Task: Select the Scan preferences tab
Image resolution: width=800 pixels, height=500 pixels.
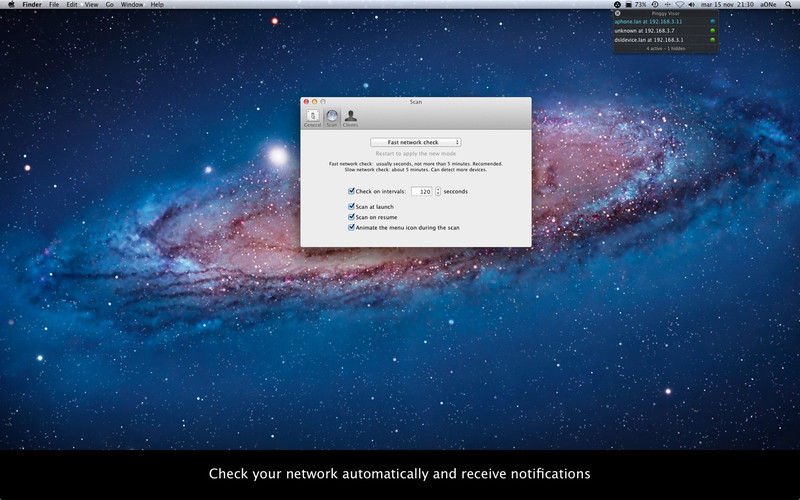Action: [x=332, y=118]
